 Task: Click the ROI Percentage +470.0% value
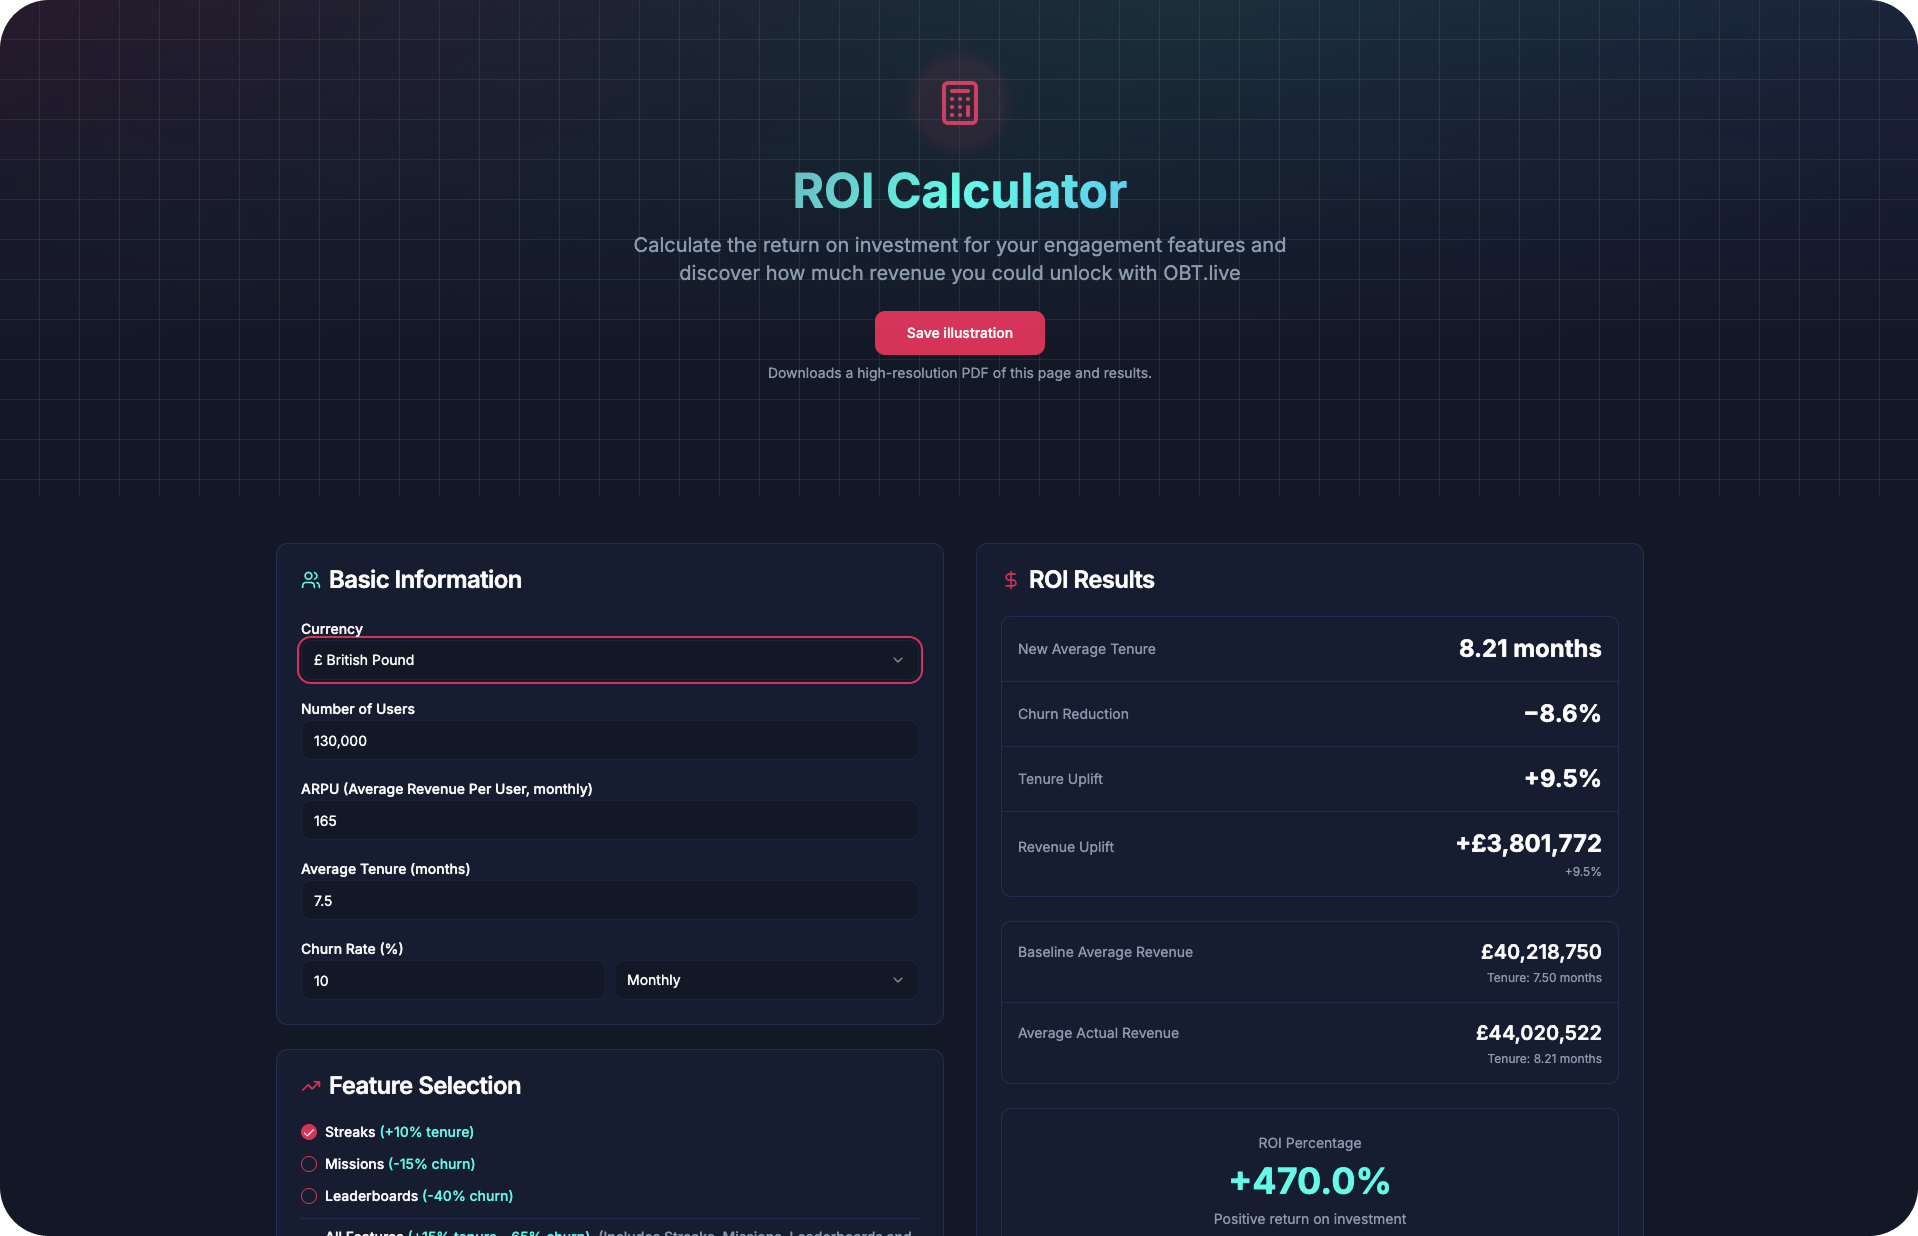tap(1308, 1181)
